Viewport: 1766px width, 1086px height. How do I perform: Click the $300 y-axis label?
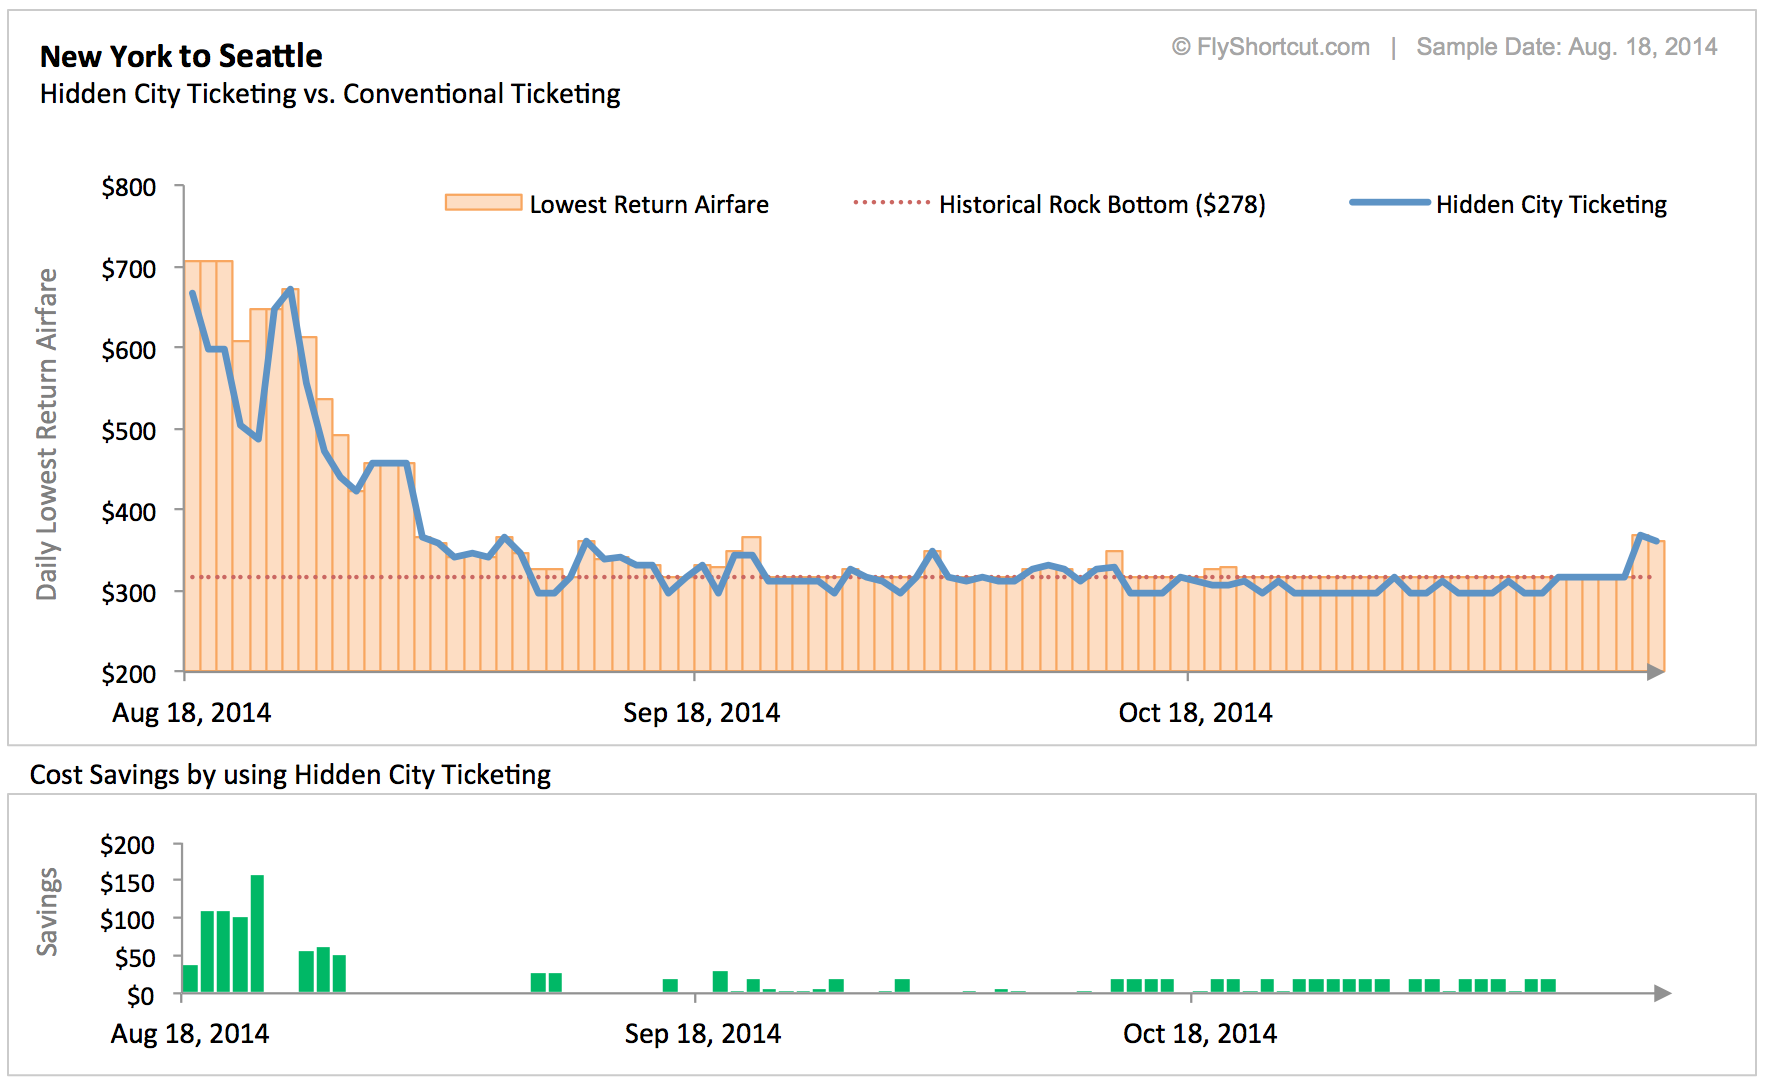coord(129,593)
